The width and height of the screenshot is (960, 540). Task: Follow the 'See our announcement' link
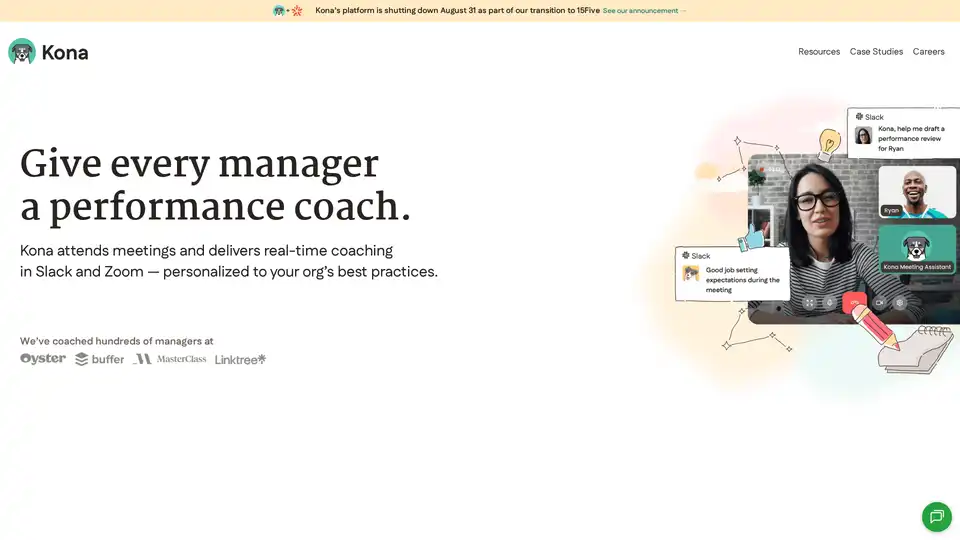coord(644,11)
